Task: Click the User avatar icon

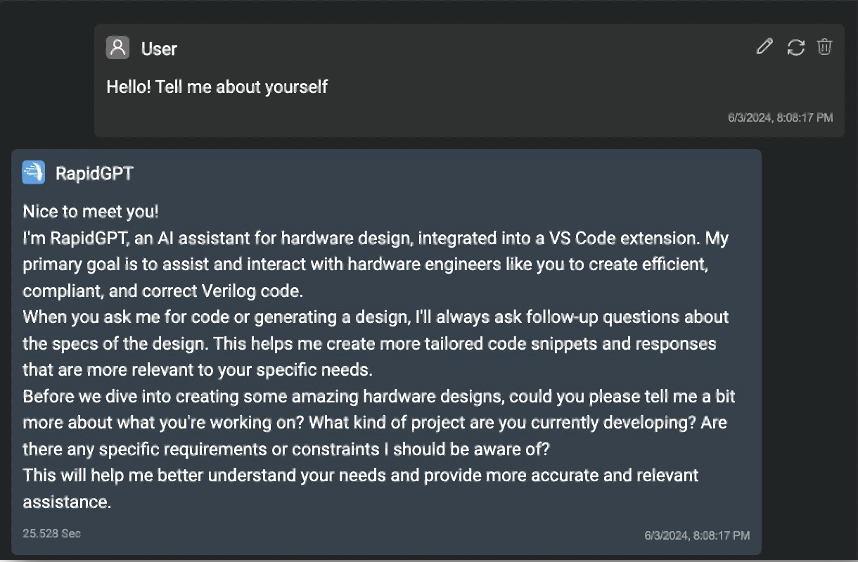Action: pos(118,48)
